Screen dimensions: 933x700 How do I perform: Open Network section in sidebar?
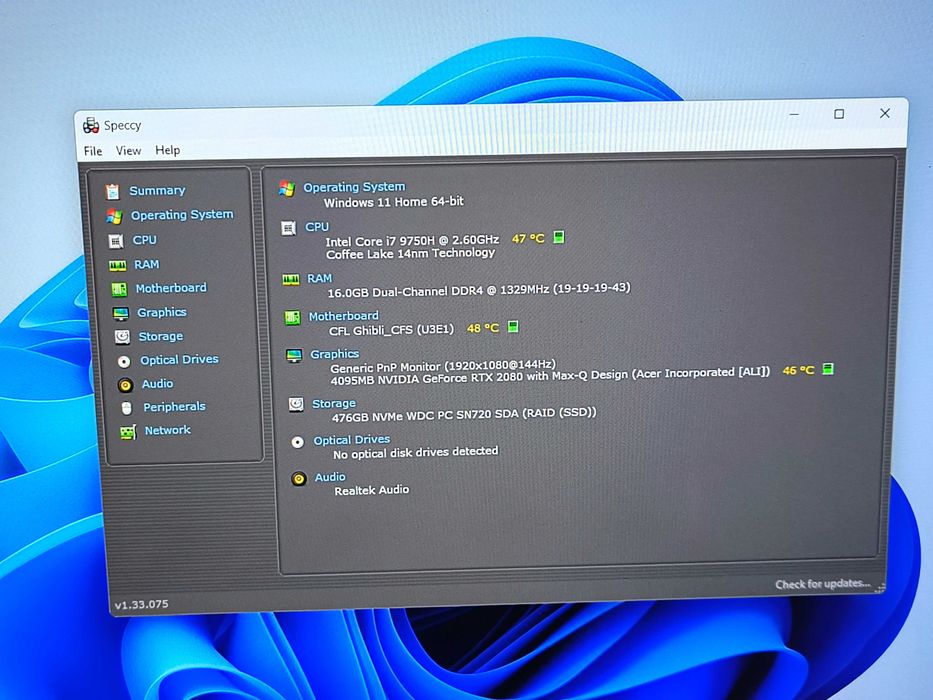point(168,430)
